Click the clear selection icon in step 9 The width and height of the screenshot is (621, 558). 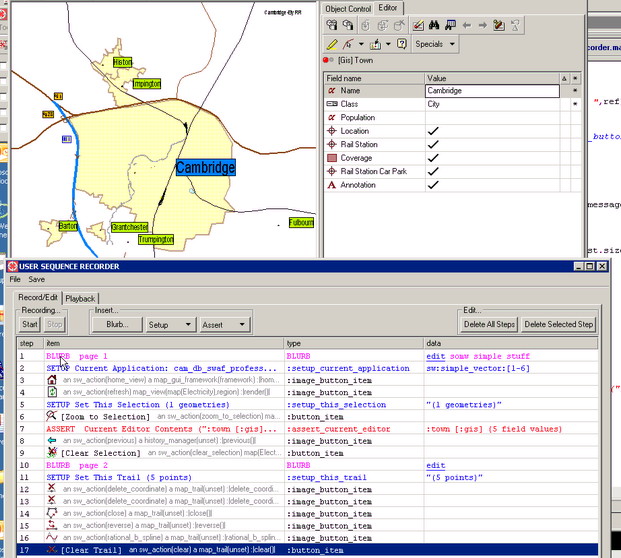[x=52, y=452]
